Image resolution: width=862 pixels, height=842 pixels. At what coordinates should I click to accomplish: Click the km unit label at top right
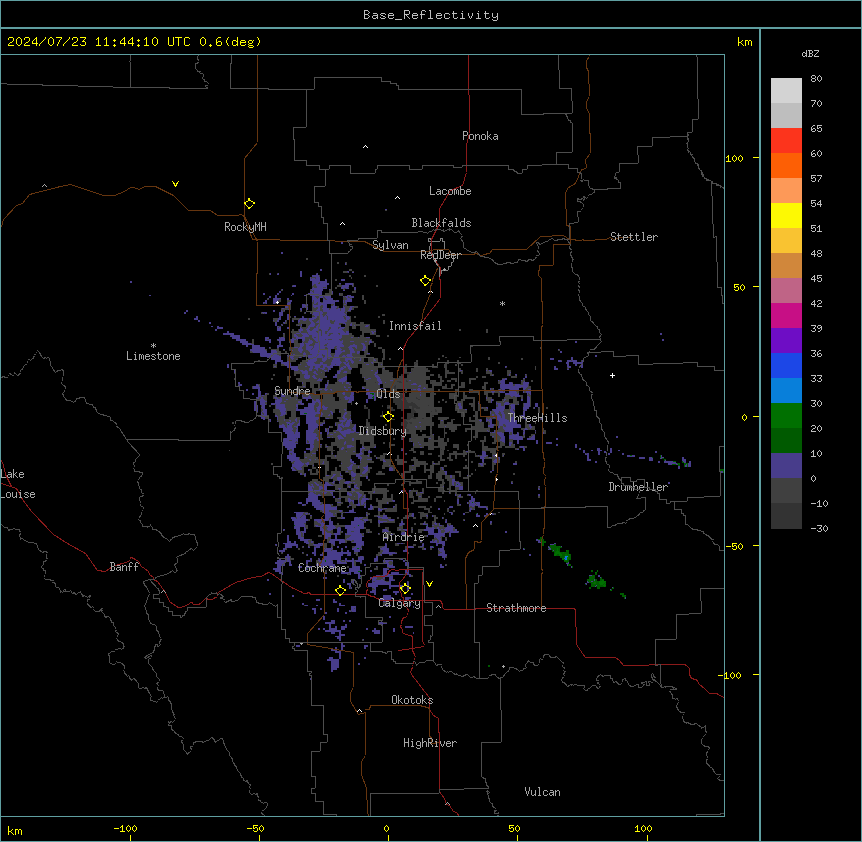pos(744,42)
